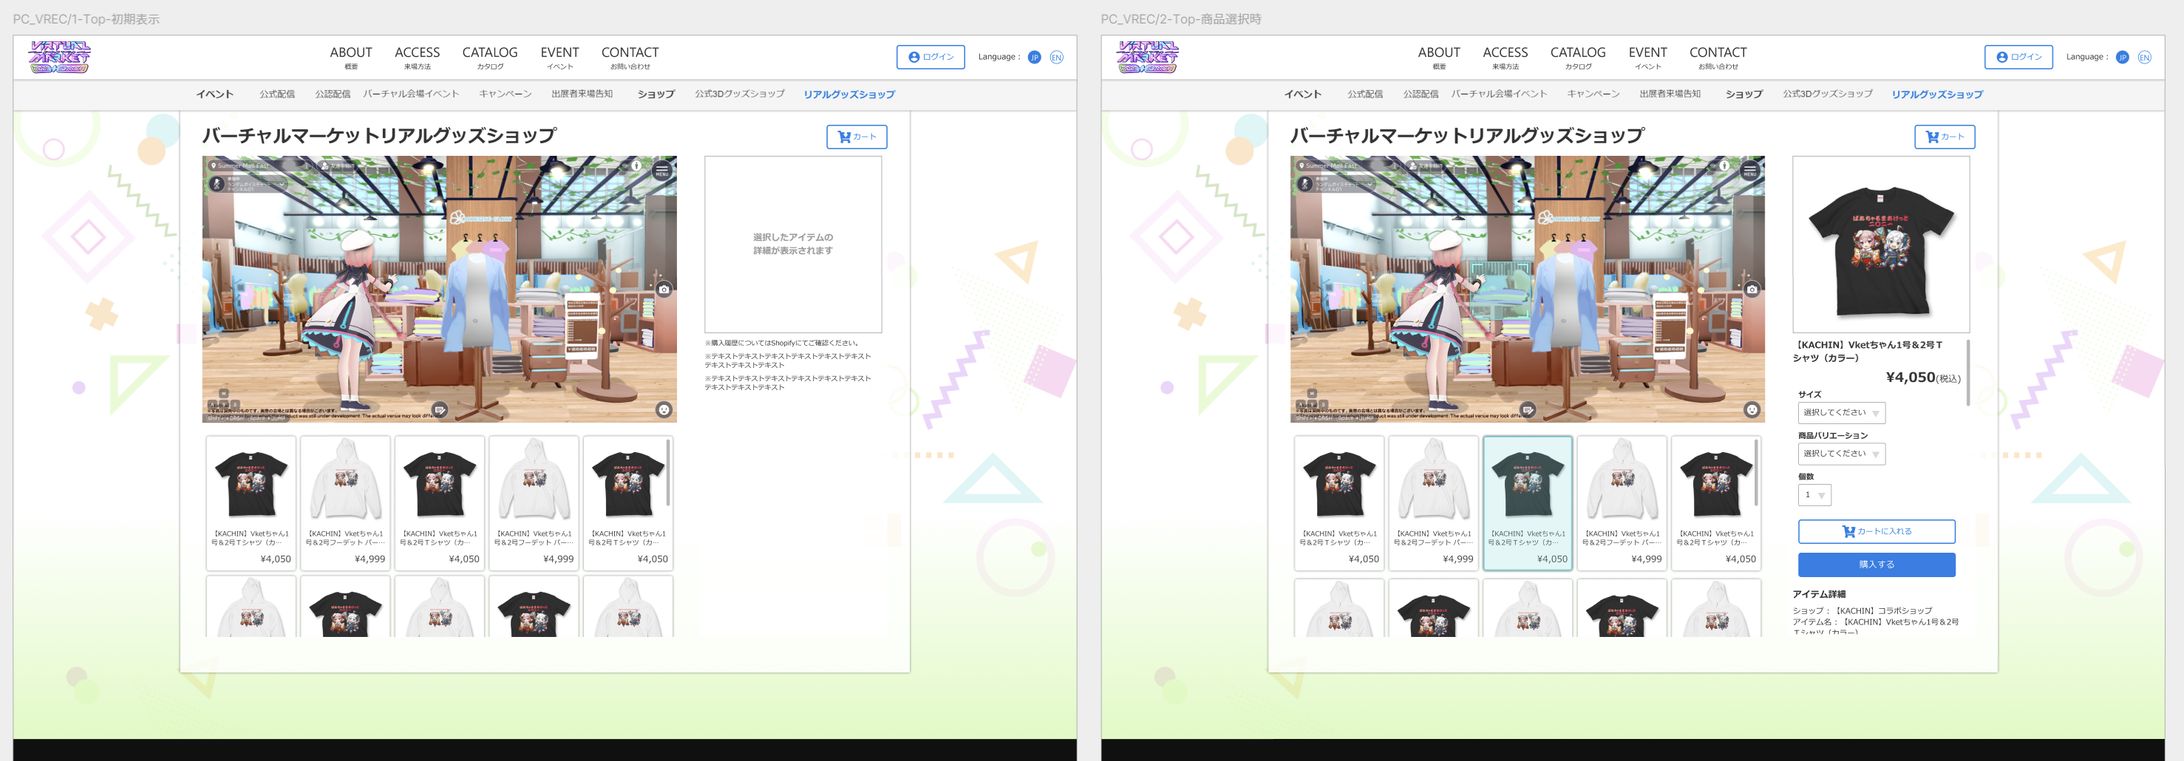Switch language to JP in right mockup
This screenshot has width=2184, height=761.
click(x=2122, y=57)
